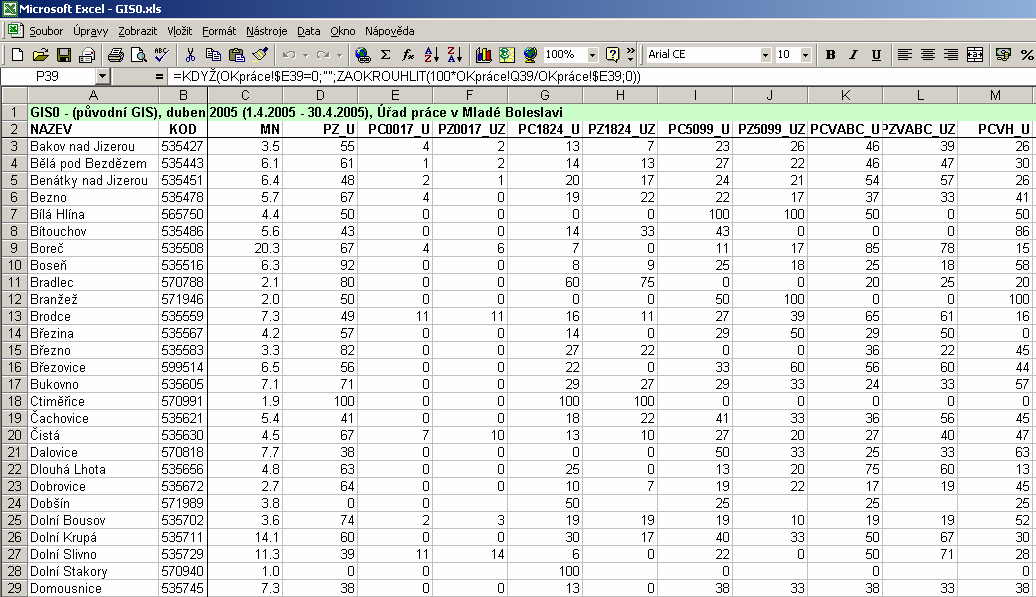Toggle underline formatting
The width and height of the screenshot is (1036, 597).
(x=876, y=55)
